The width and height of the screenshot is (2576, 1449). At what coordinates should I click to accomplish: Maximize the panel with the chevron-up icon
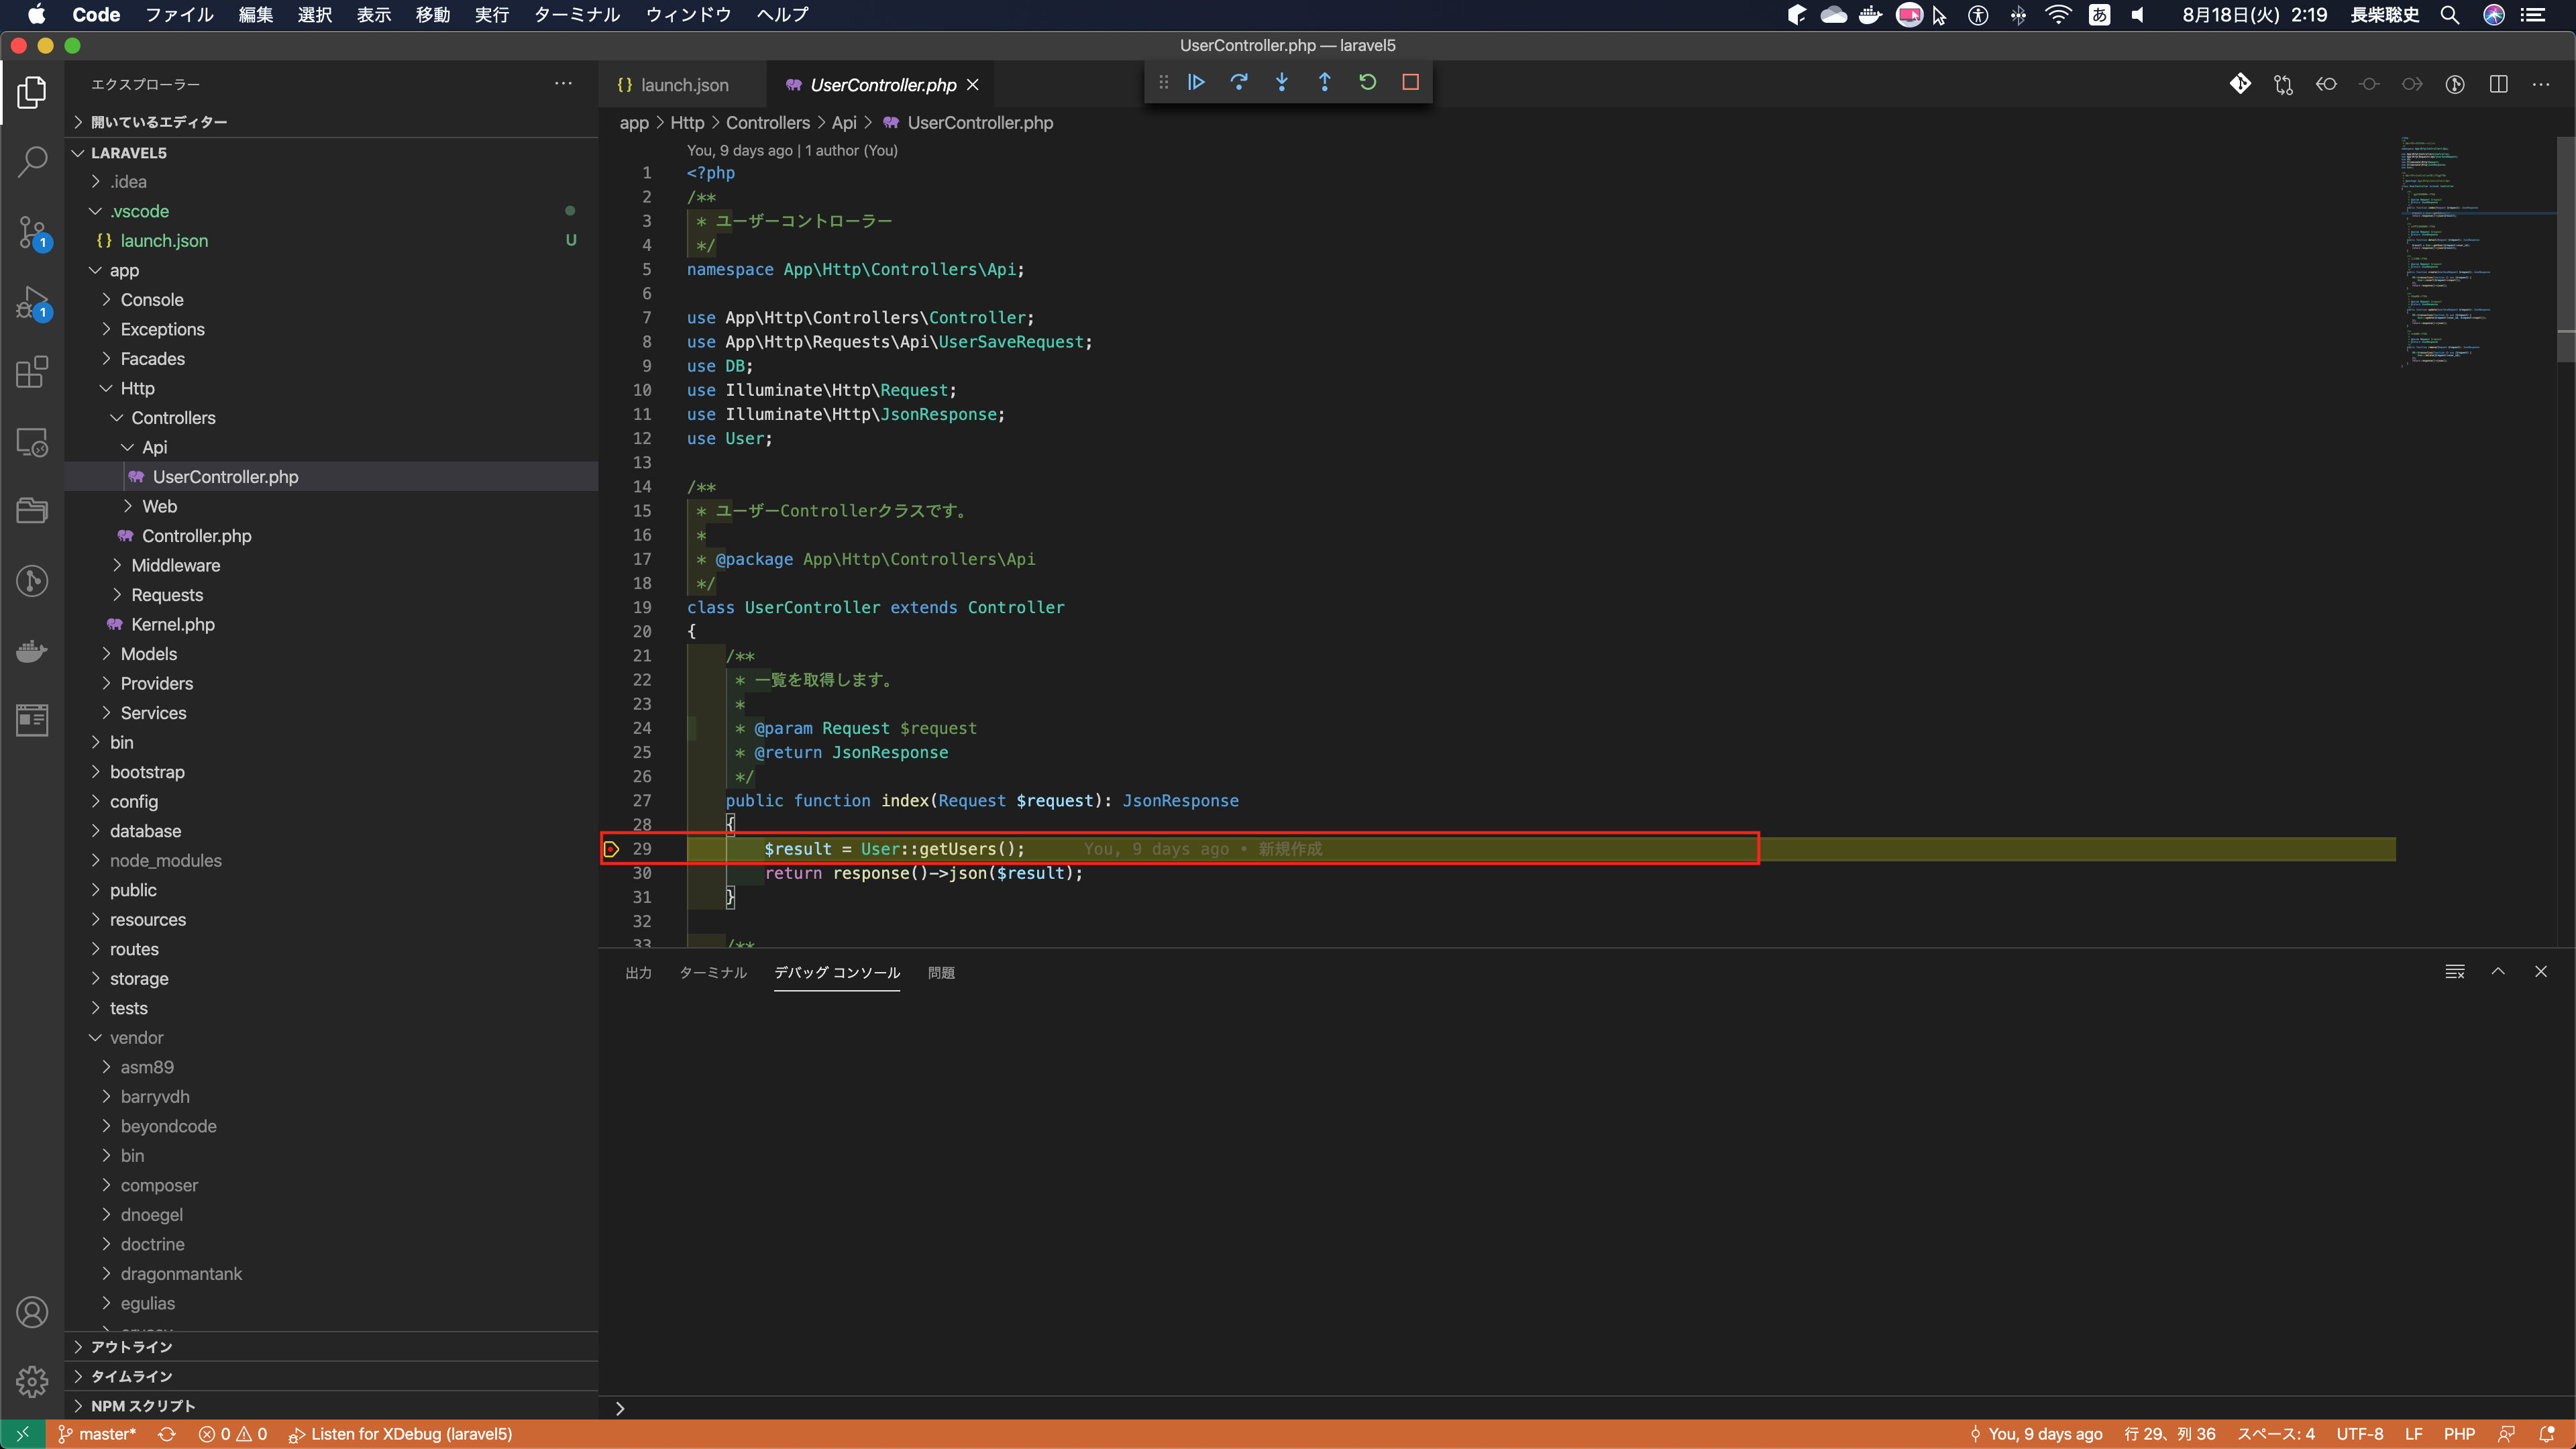click(2498, 971)
